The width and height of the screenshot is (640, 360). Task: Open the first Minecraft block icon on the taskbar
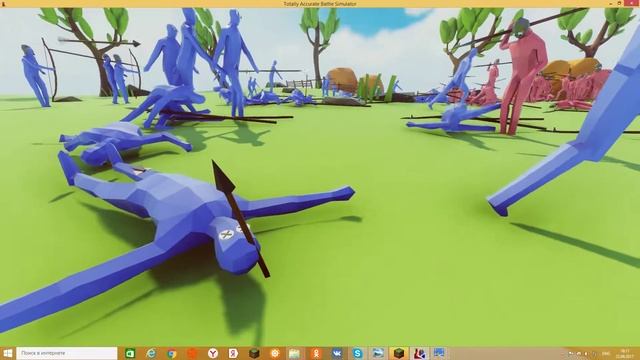(x=254, y=353)
